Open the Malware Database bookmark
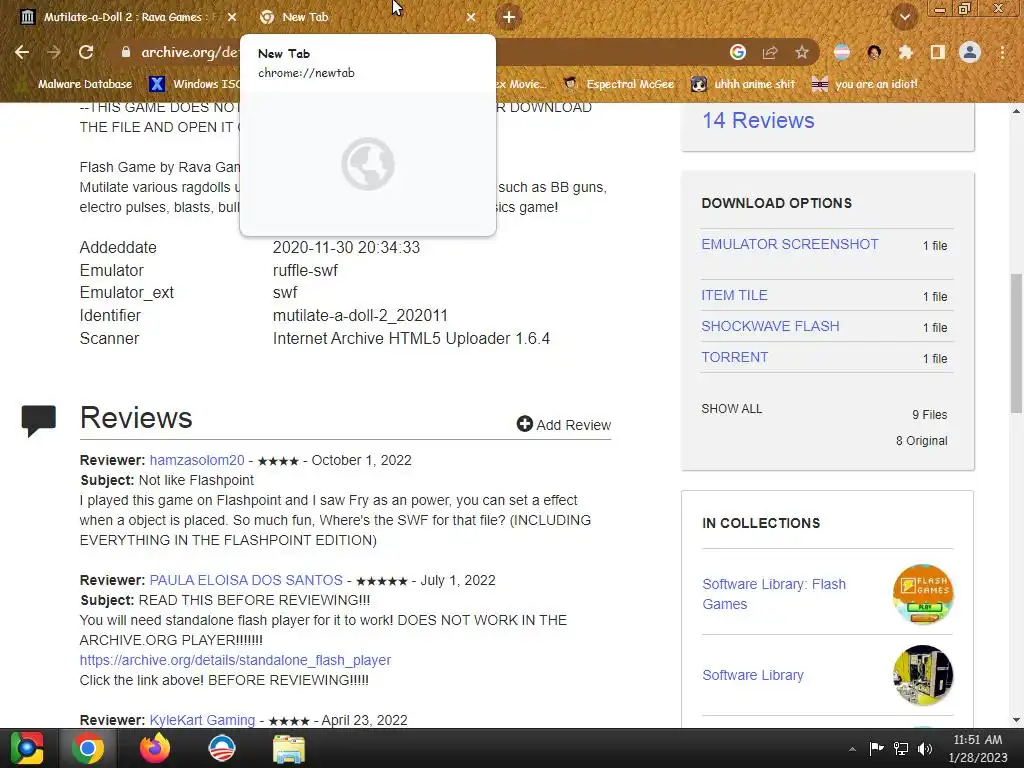The height and width of the screenshot is (768, 1024). (x=76, y=84)
